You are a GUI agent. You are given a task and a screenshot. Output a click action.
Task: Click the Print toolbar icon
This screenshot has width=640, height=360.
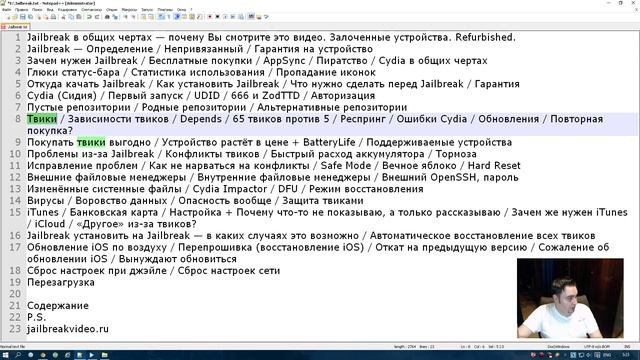click(53, 17)
